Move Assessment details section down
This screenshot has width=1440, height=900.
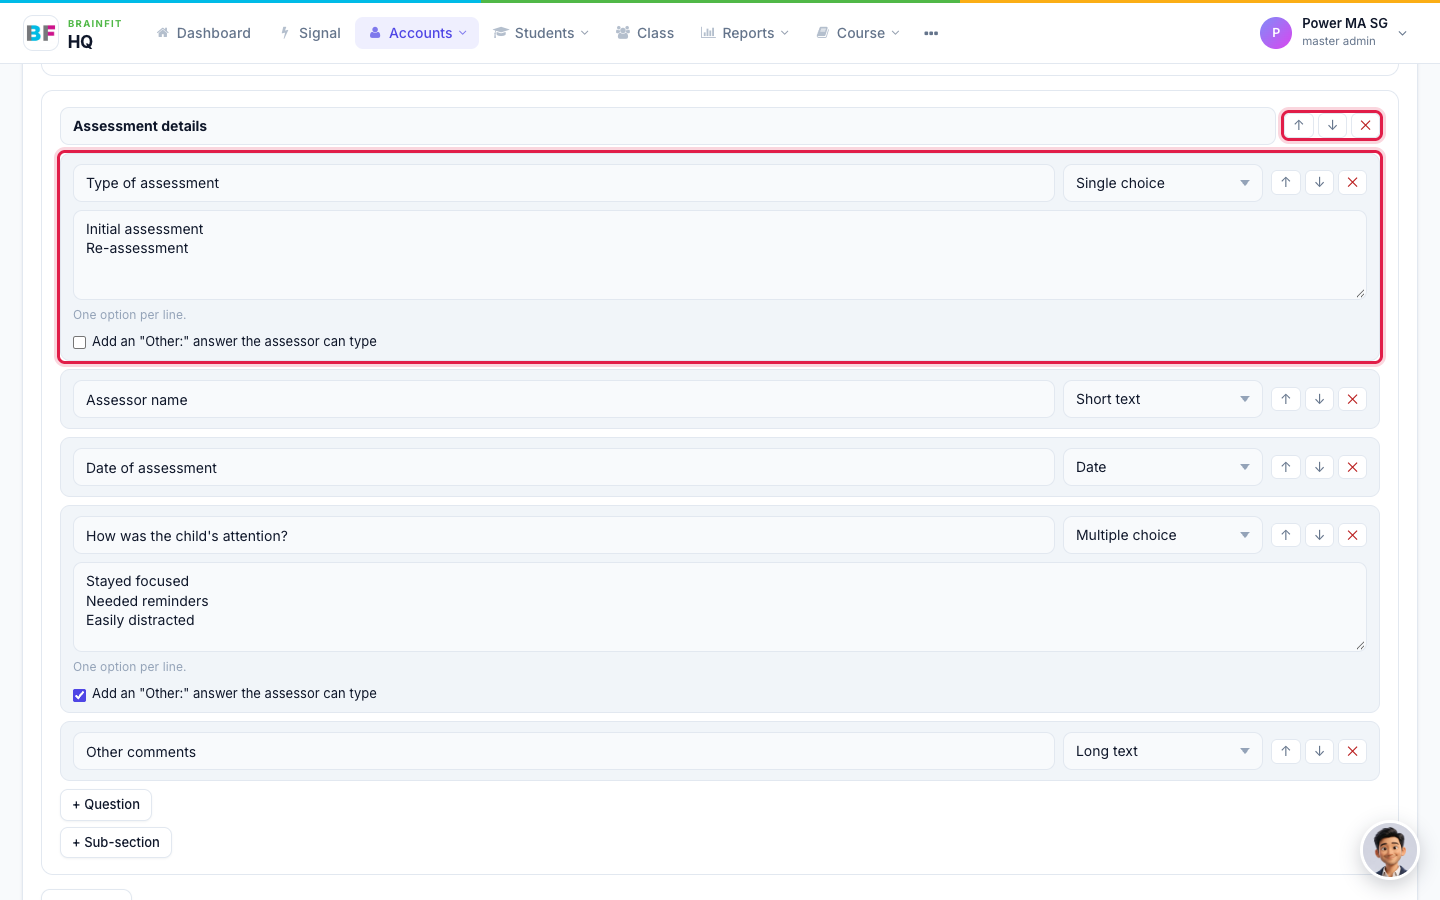[x=1332, y=126]
